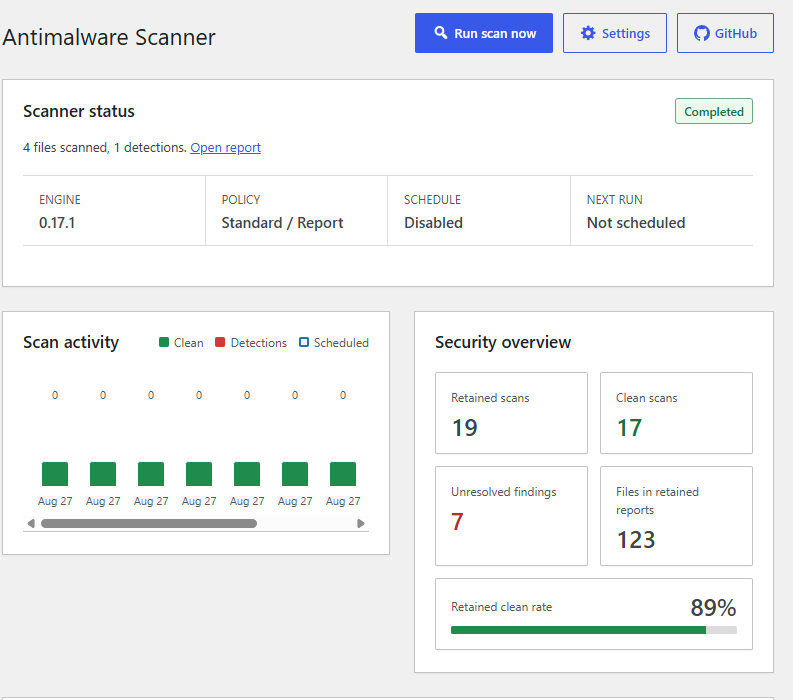The image size is (793, 700).
Task: Click the Retained clean rate progress bar
Action: pos(594,630)
